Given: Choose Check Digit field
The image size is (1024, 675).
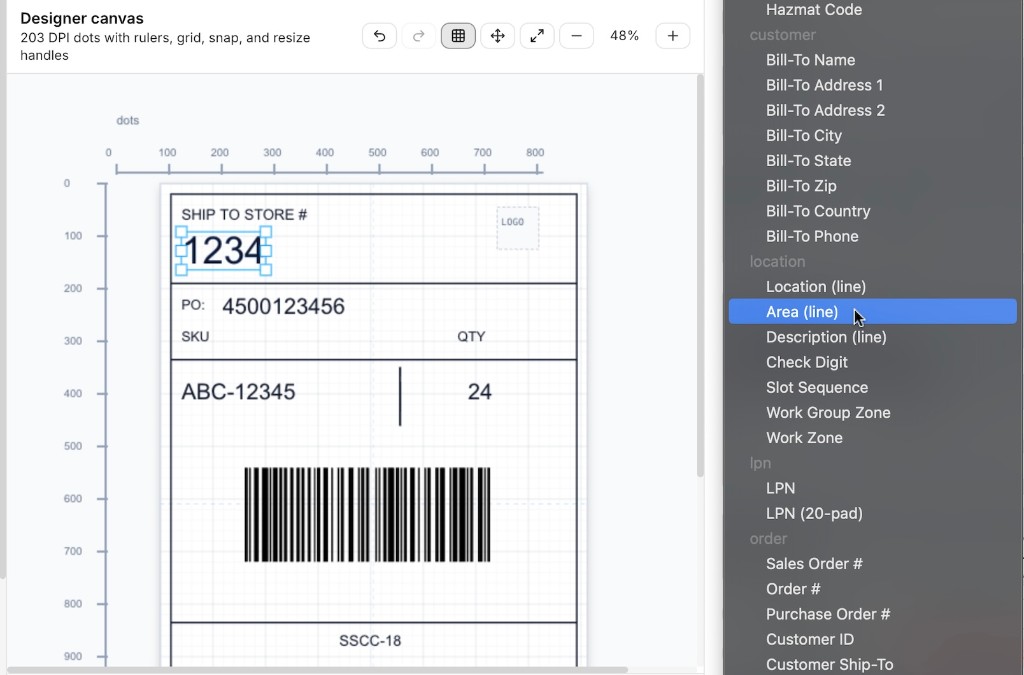Looking at the screenshot, I should (x=872, y=362).
